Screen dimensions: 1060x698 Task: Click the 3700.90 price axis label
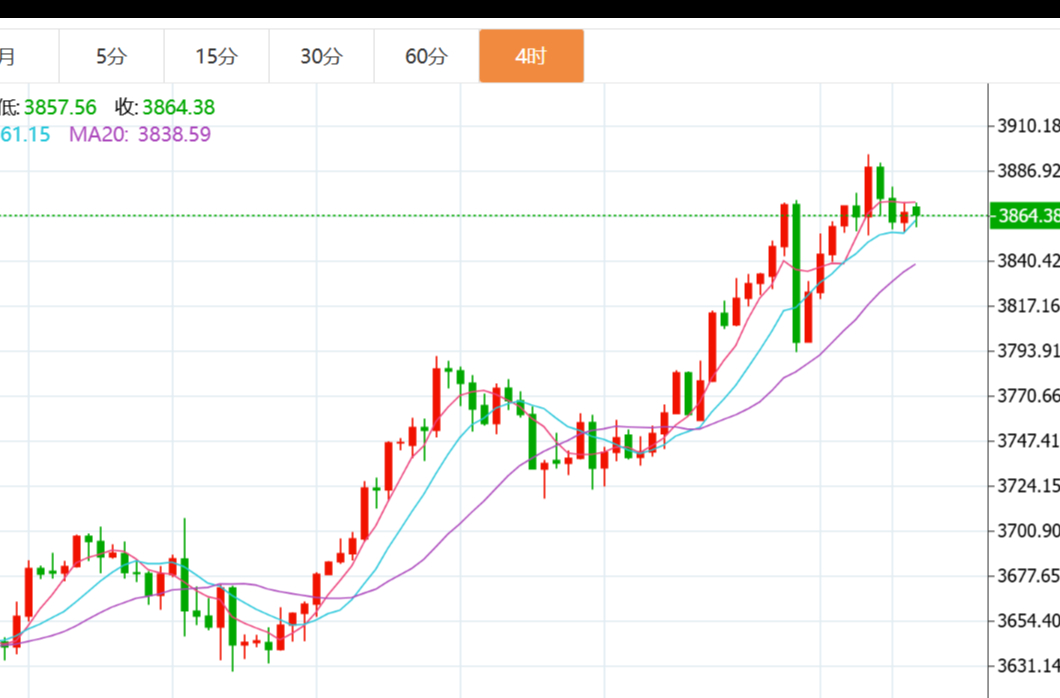[x=1028, y=530]
